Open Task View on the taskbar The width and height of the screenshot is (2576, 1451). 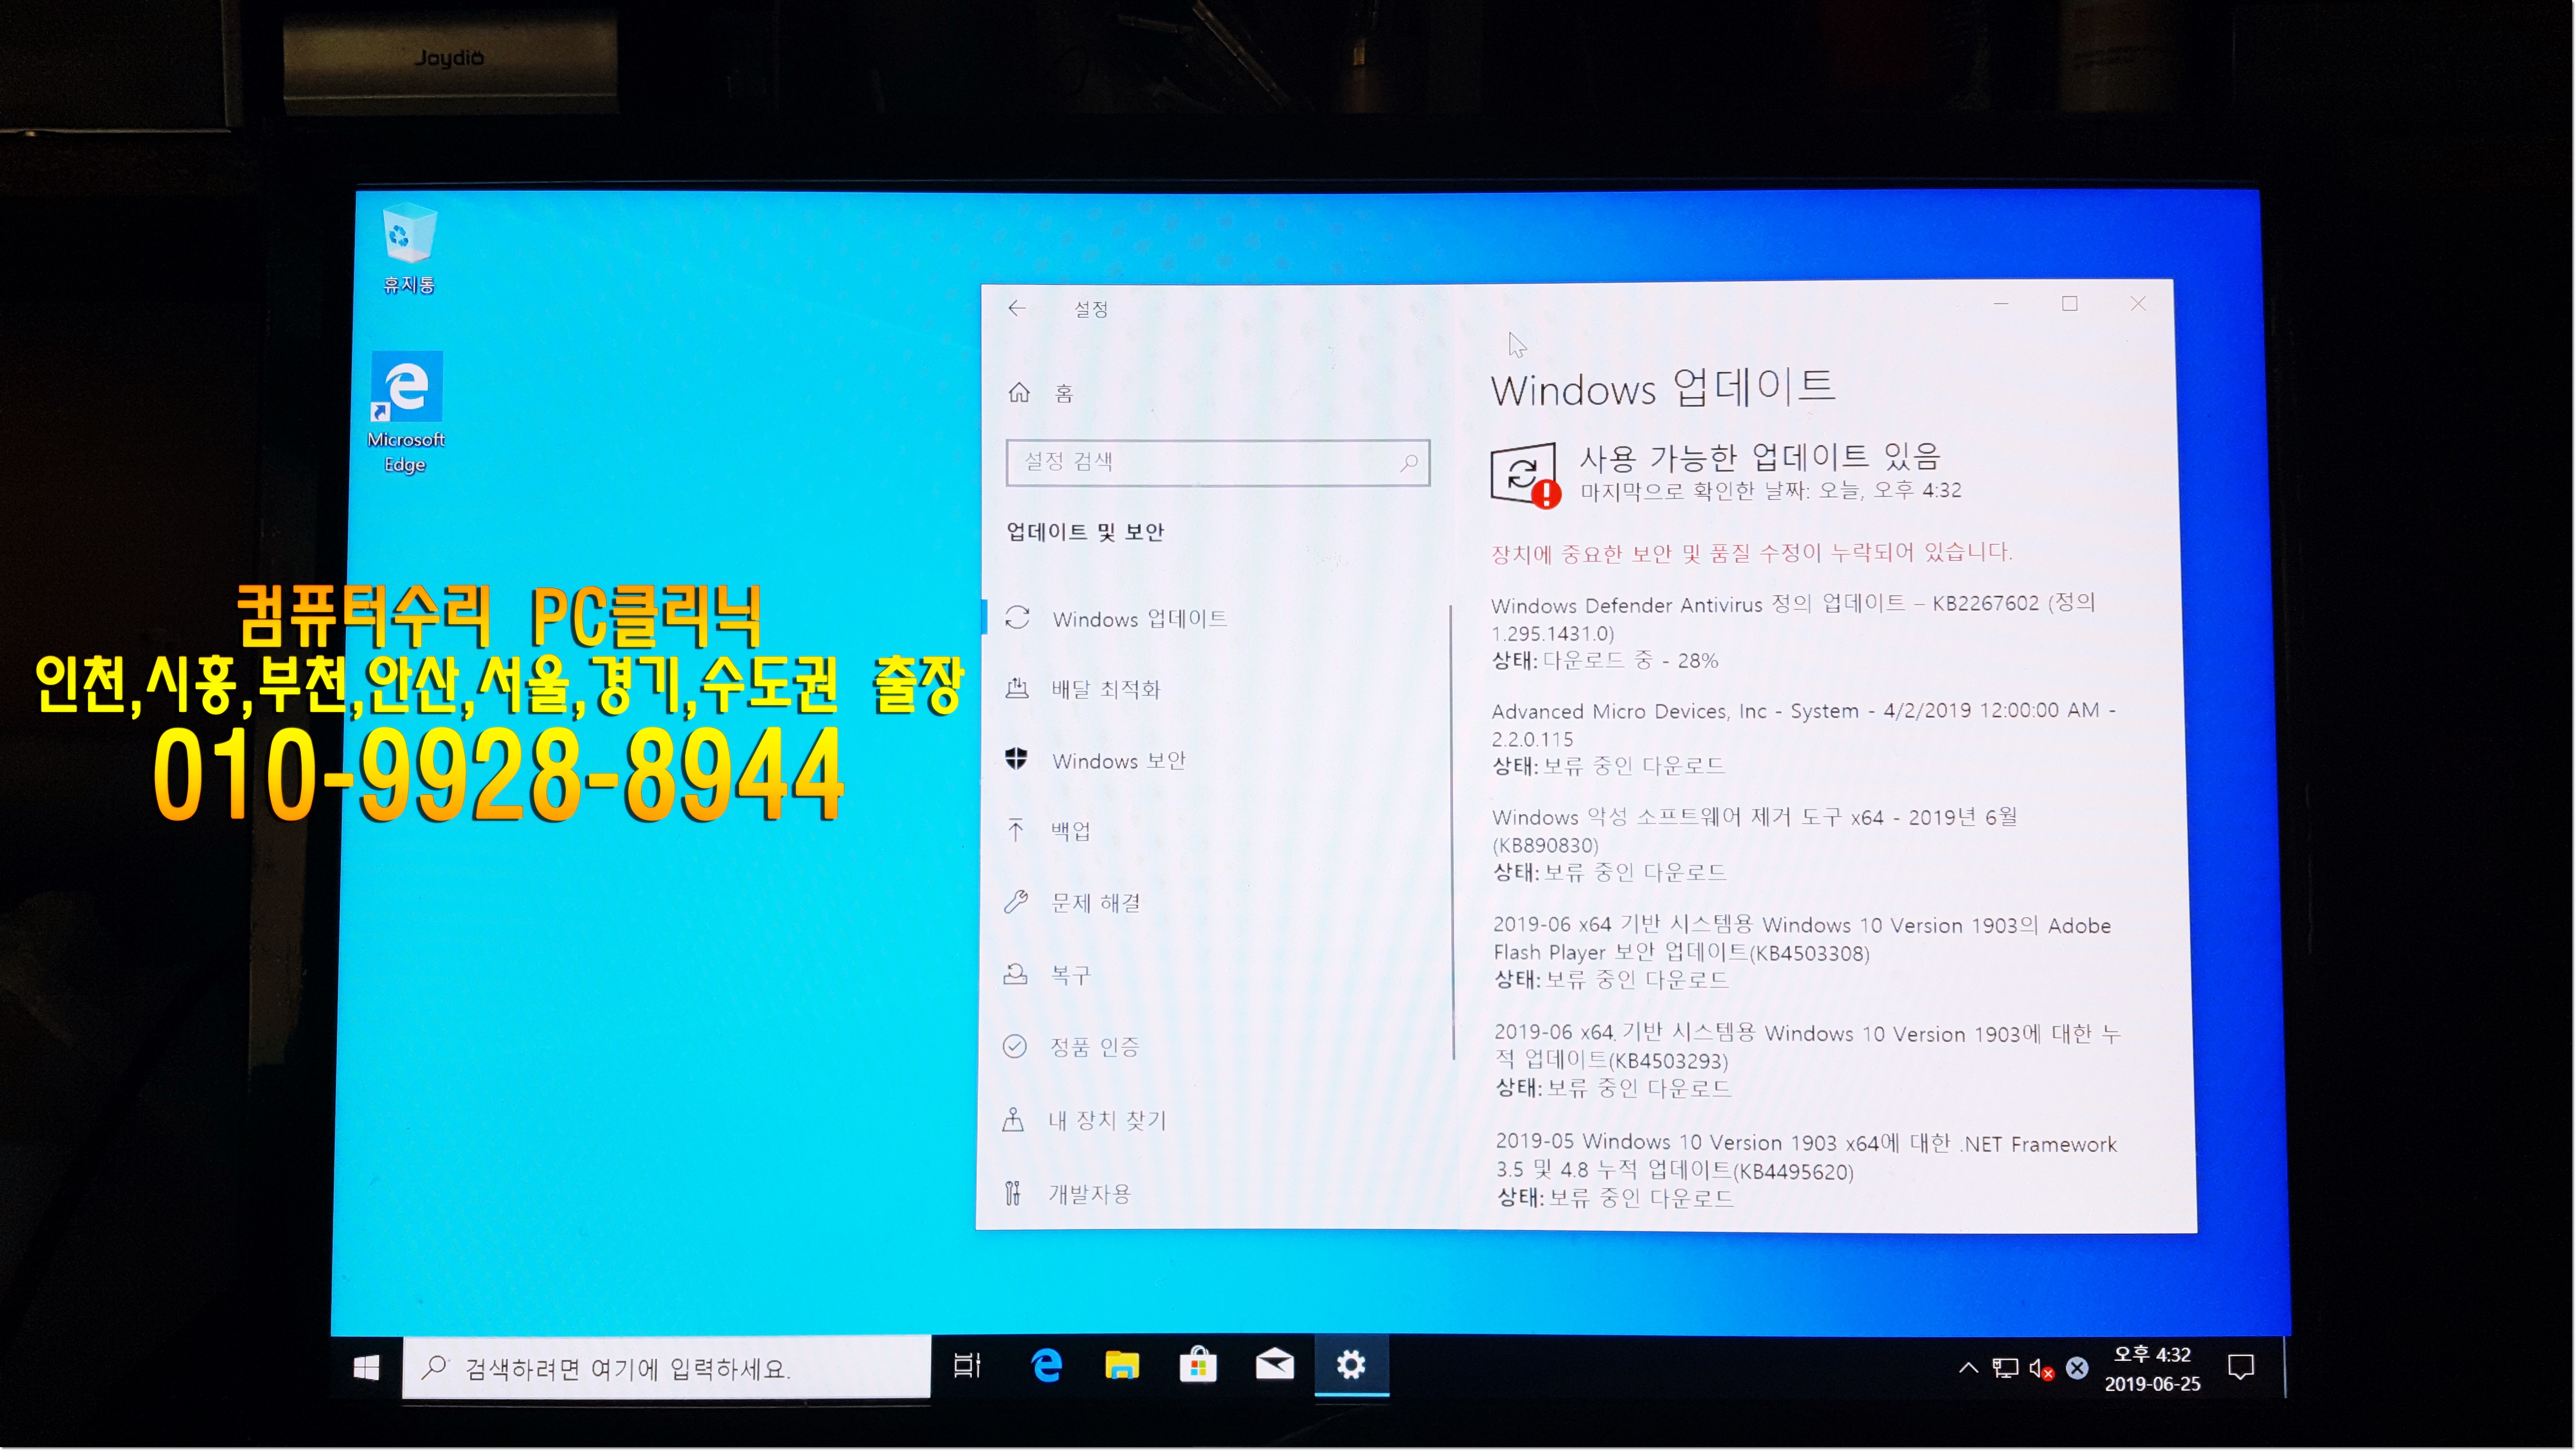[967, 1366]
